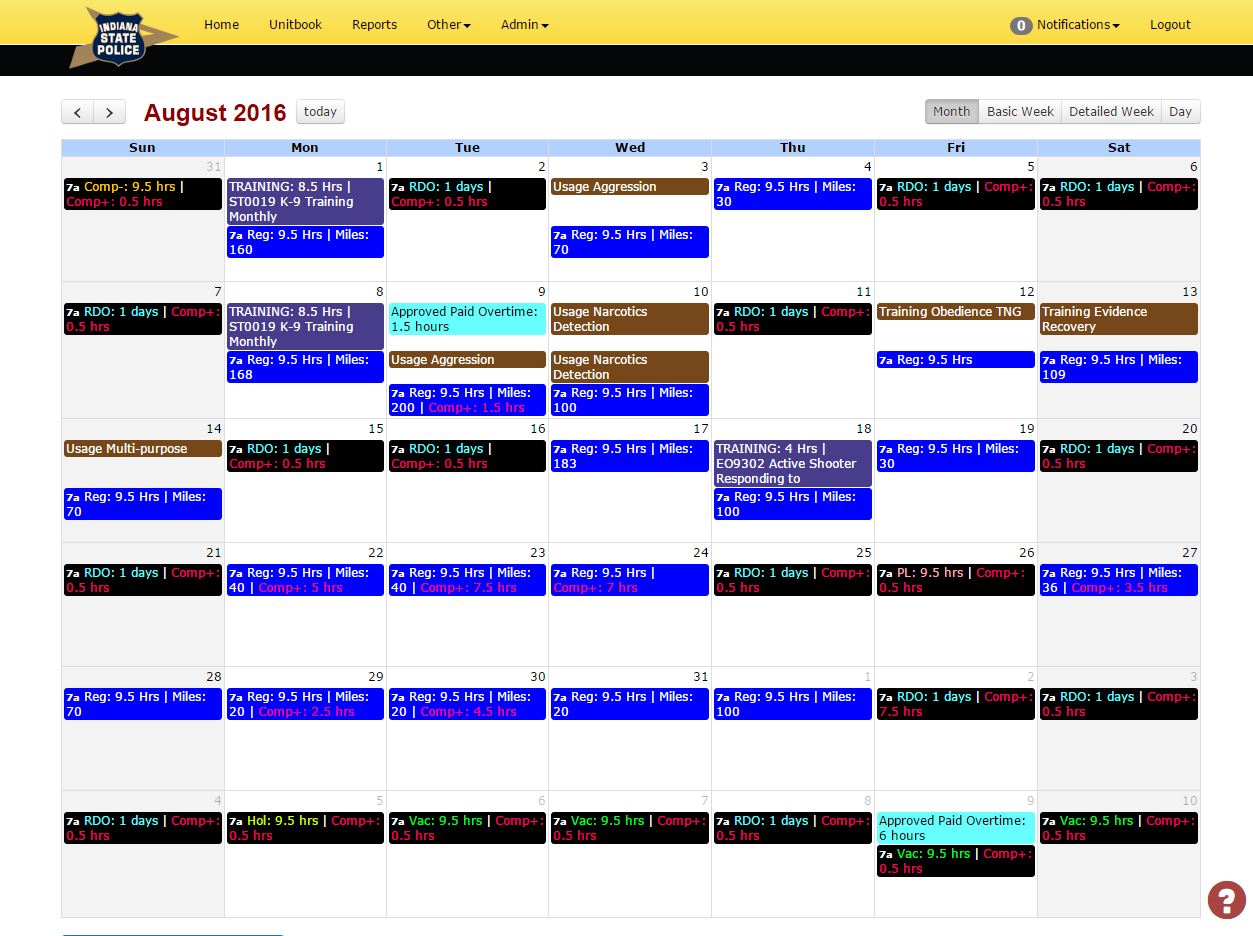
Task: Open Training Evidence Recovery event
Action: point(1119,319)
